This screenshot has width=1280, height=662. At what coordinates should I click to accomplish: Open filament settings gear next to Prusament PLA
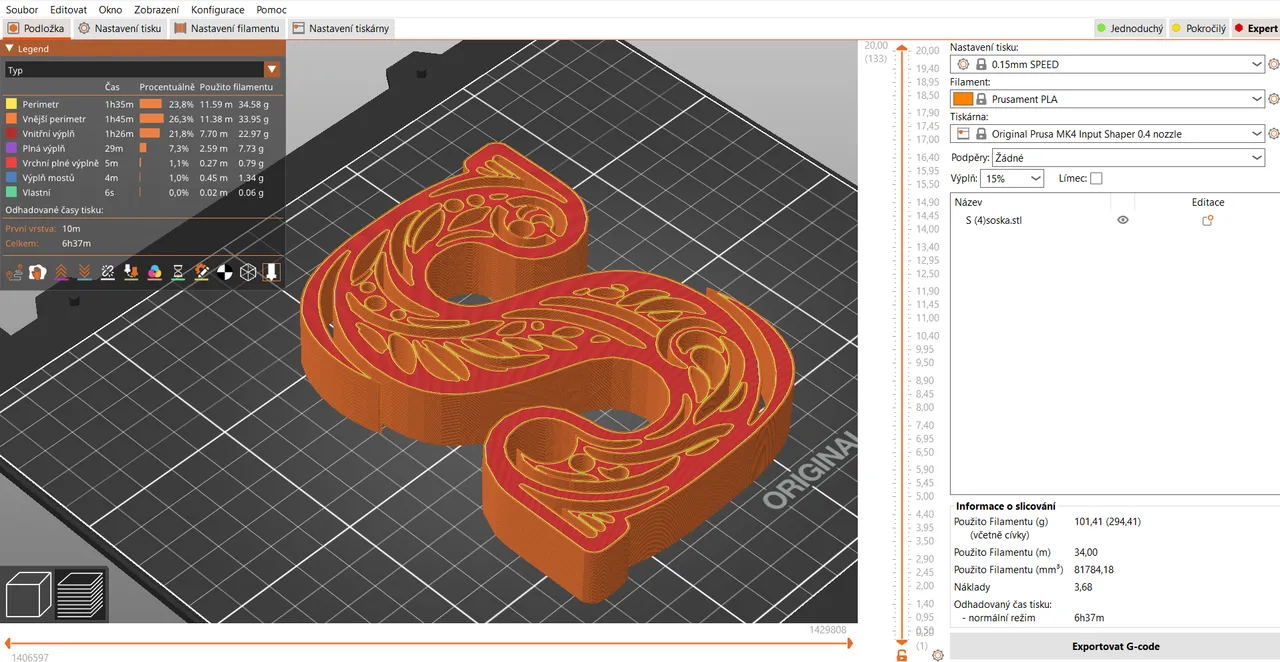pos(1273,99)
